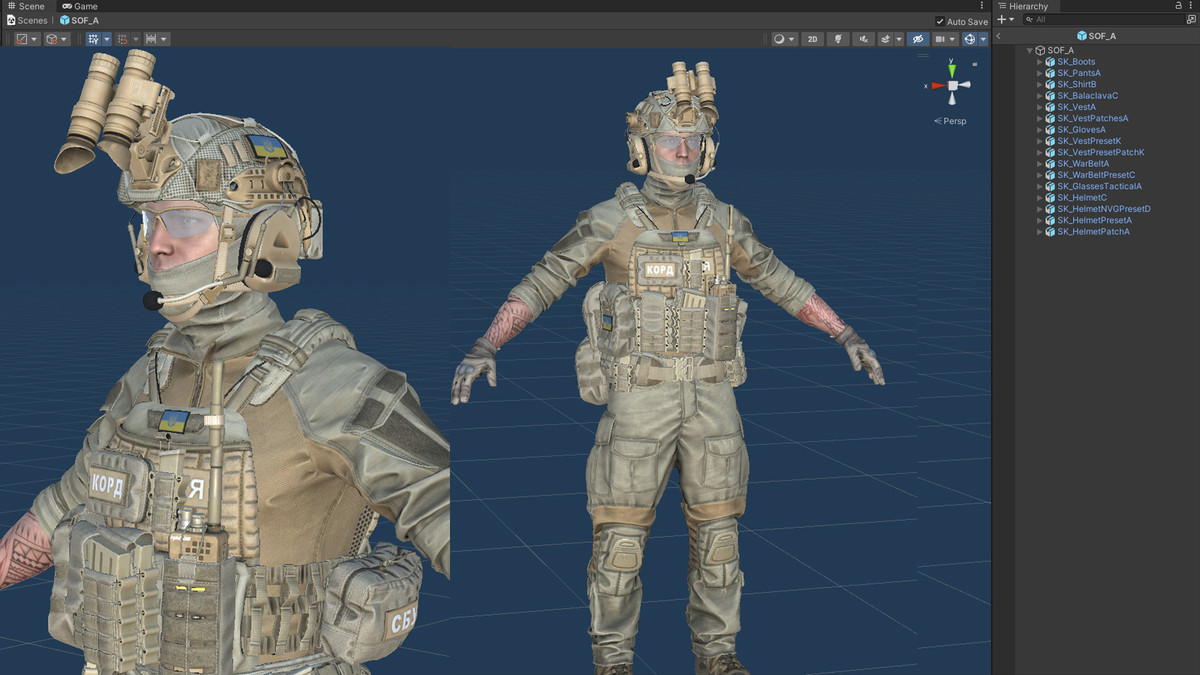This screenshot has width=1200, height=675.
Task: Click the SK_VestA prefab cube icon
Action: click(x=1050, y=107)
